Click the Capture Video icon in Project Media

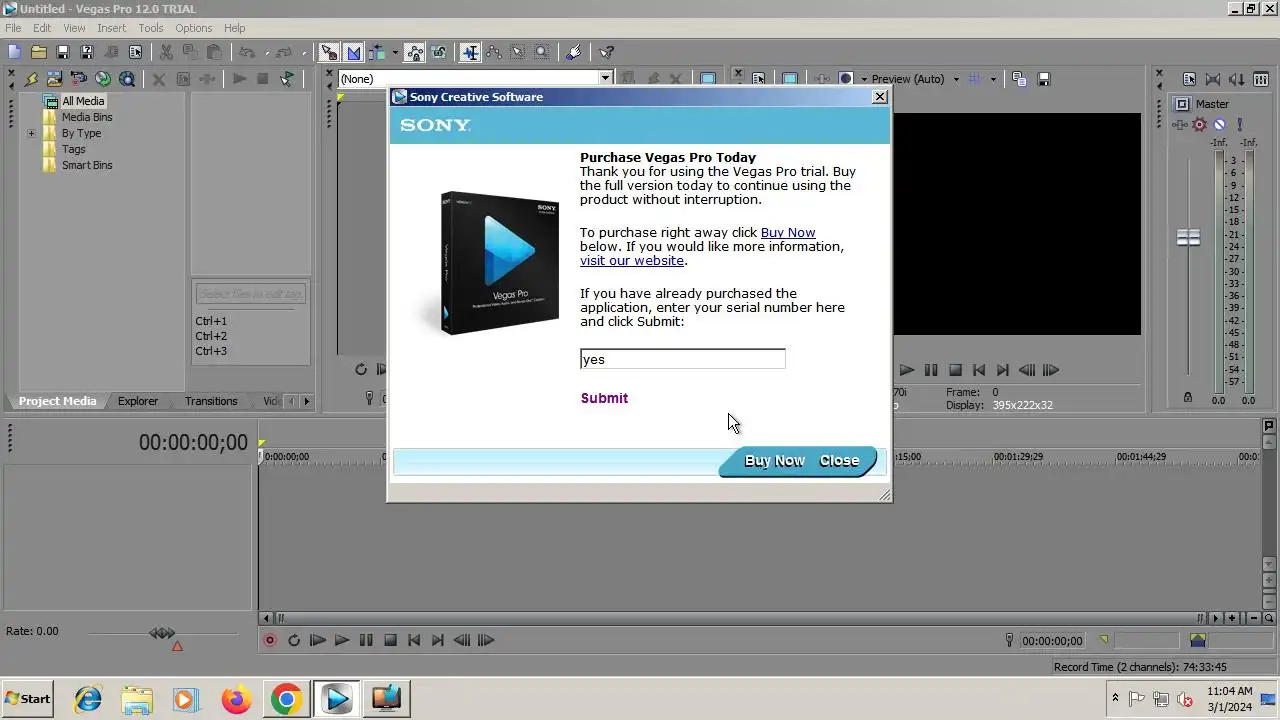point(78,78)
